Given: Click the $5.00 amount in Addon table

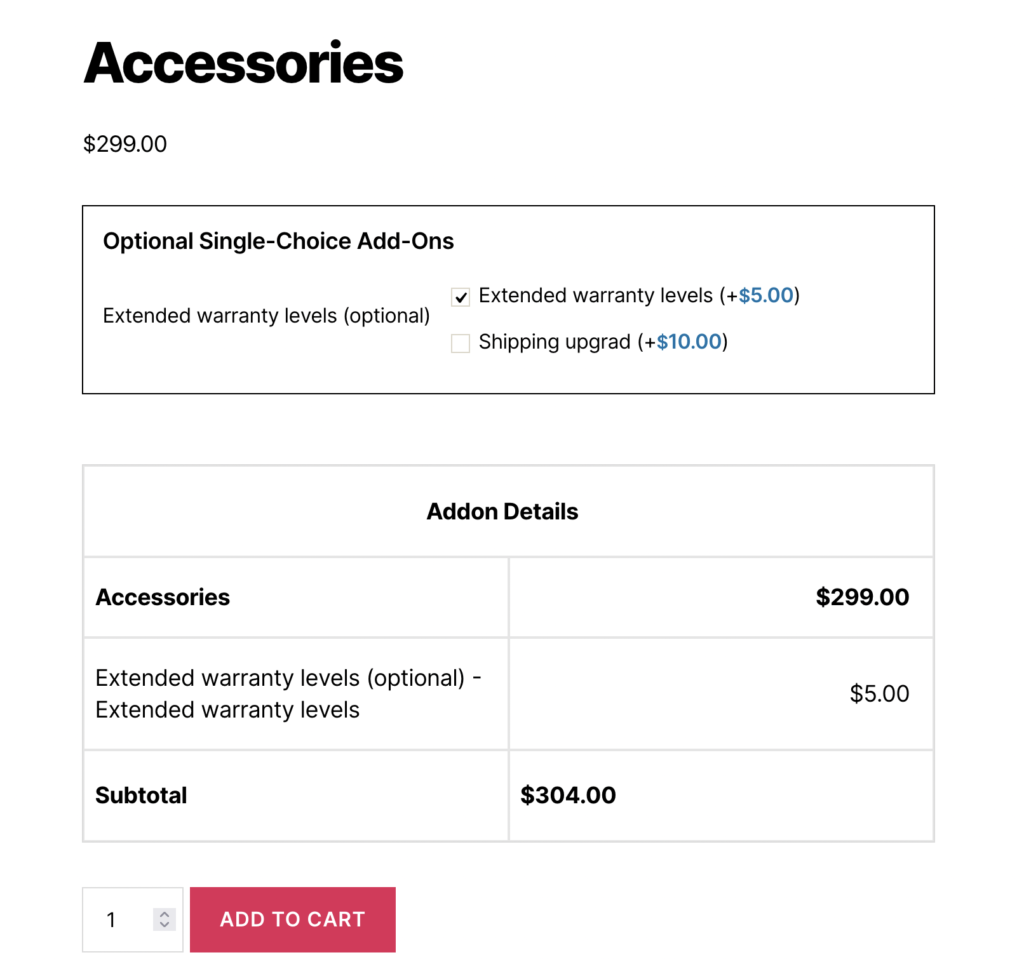Looking at the screenshot, I should [879, 694].
